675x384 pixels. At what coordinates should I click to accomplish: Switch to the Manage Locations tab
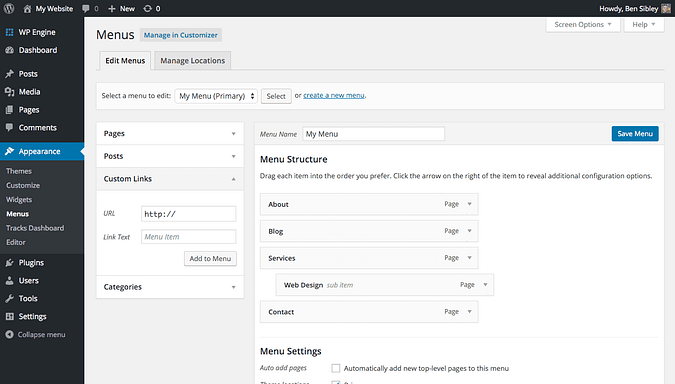[x=192, y=61]
